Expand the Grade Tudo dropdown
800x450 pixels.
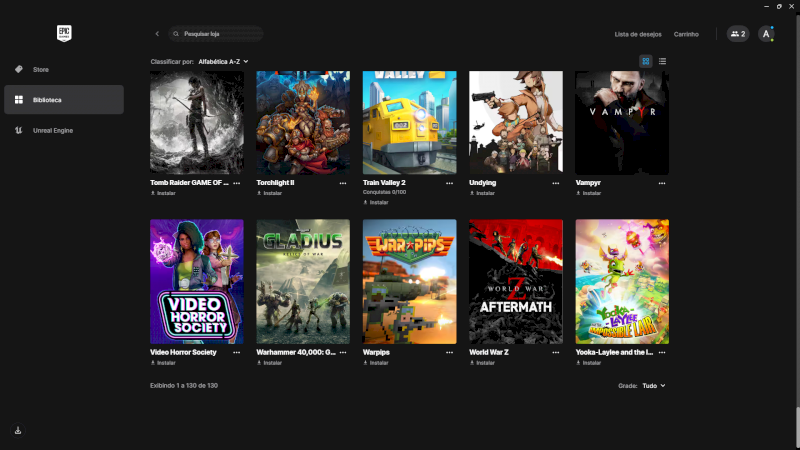654,386
